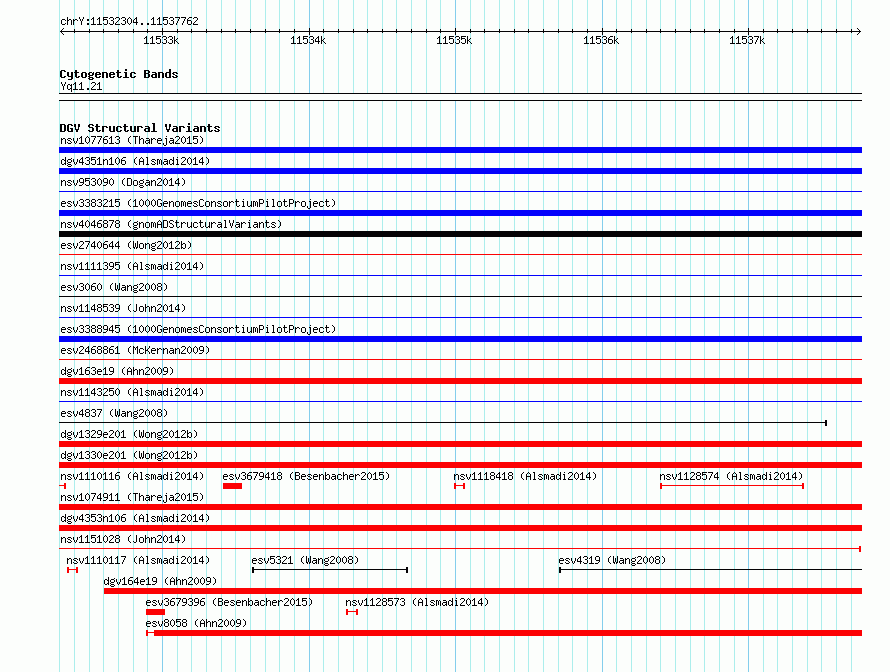The height and width of the screenshot is (672, 890).
Task: Click the esv5321 Wang2008 black span
Action: click(x=330, y=570)
